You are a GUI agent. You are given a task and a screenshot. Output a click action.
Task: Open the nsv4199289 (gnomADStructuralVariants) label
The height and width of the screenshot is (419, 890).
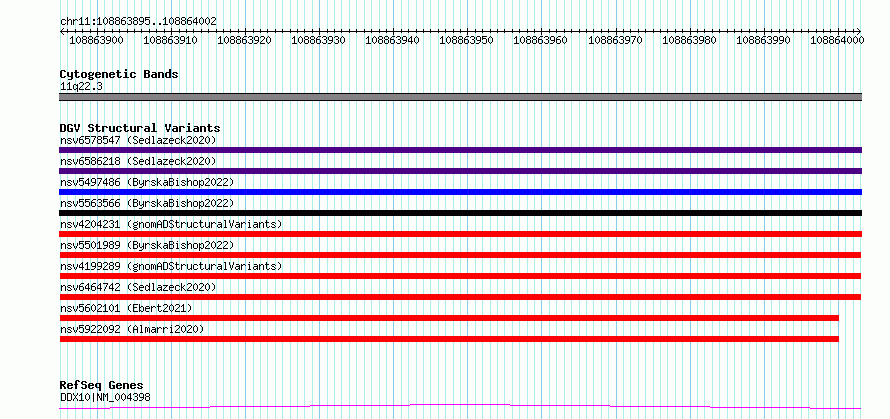tap(171, 266)
